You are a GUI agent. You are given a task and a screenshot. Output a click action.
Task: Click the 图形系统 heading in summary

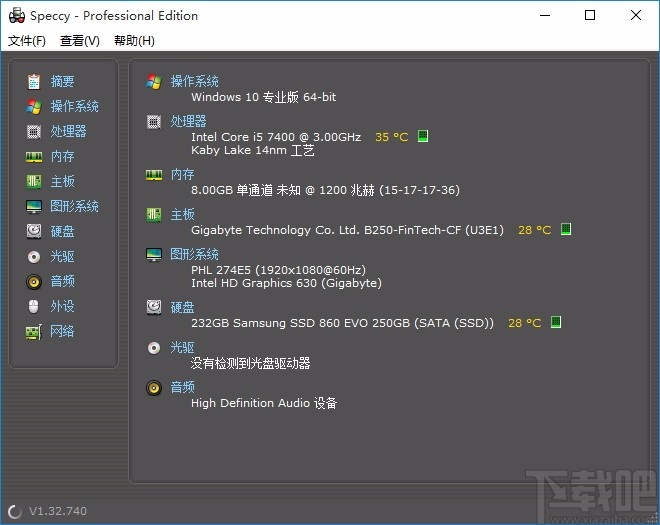(x=194, y=254)
